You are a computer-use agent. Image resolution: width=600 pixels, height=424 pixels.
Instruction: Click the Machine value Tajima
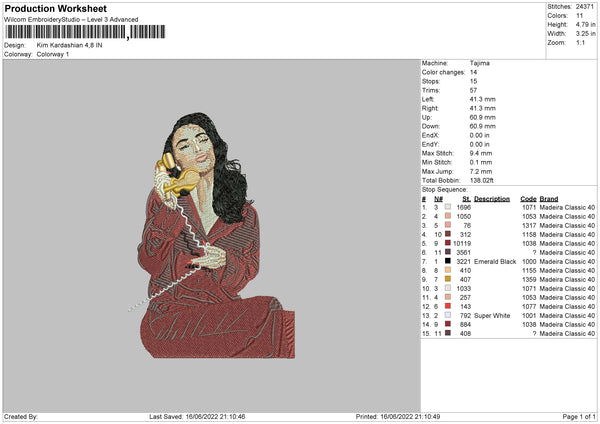point(479,63)
